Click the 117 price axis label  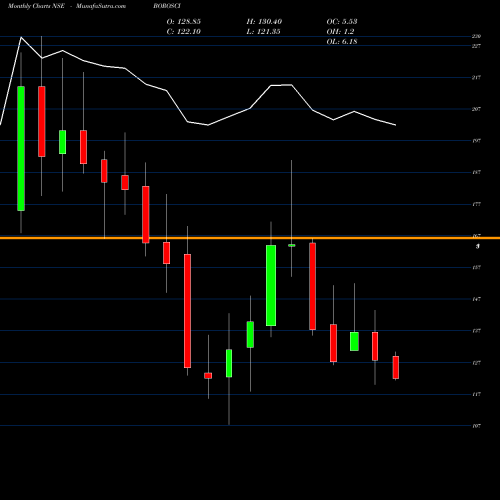click(476, 394)
